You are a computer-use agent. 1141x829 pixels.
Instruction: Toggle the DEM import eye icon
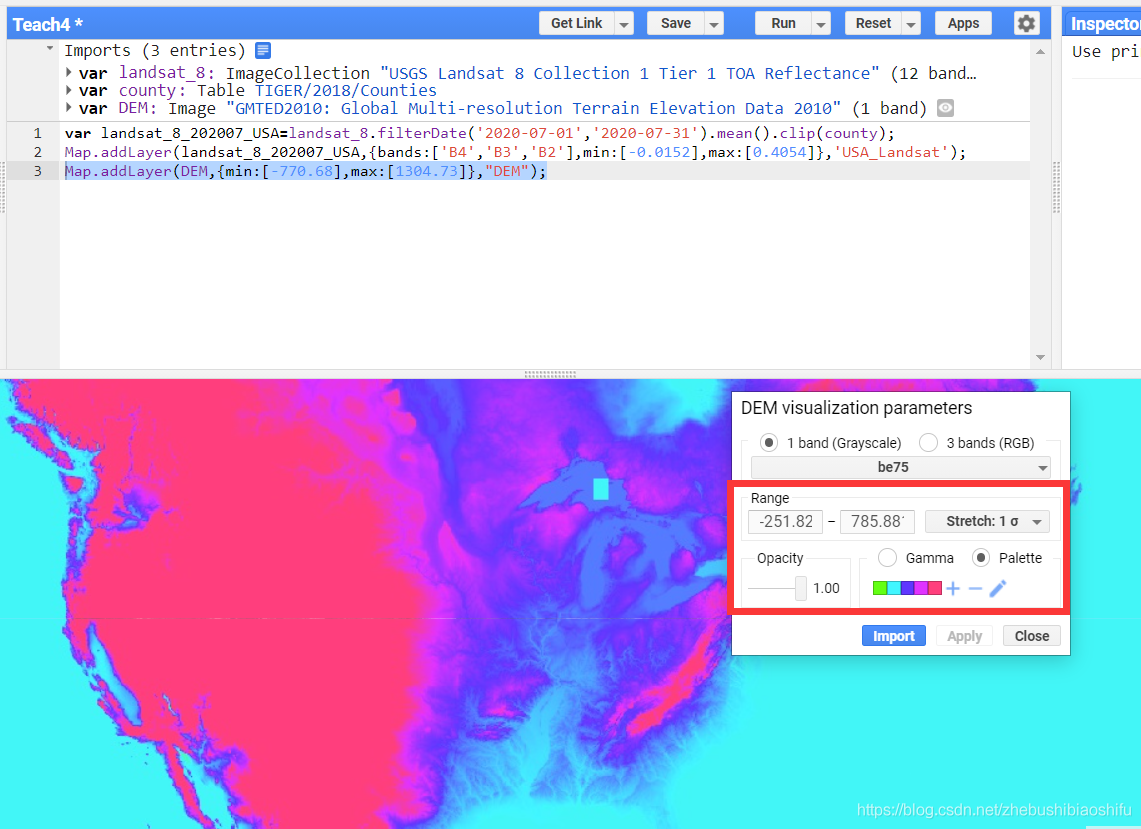coord(944,108)
